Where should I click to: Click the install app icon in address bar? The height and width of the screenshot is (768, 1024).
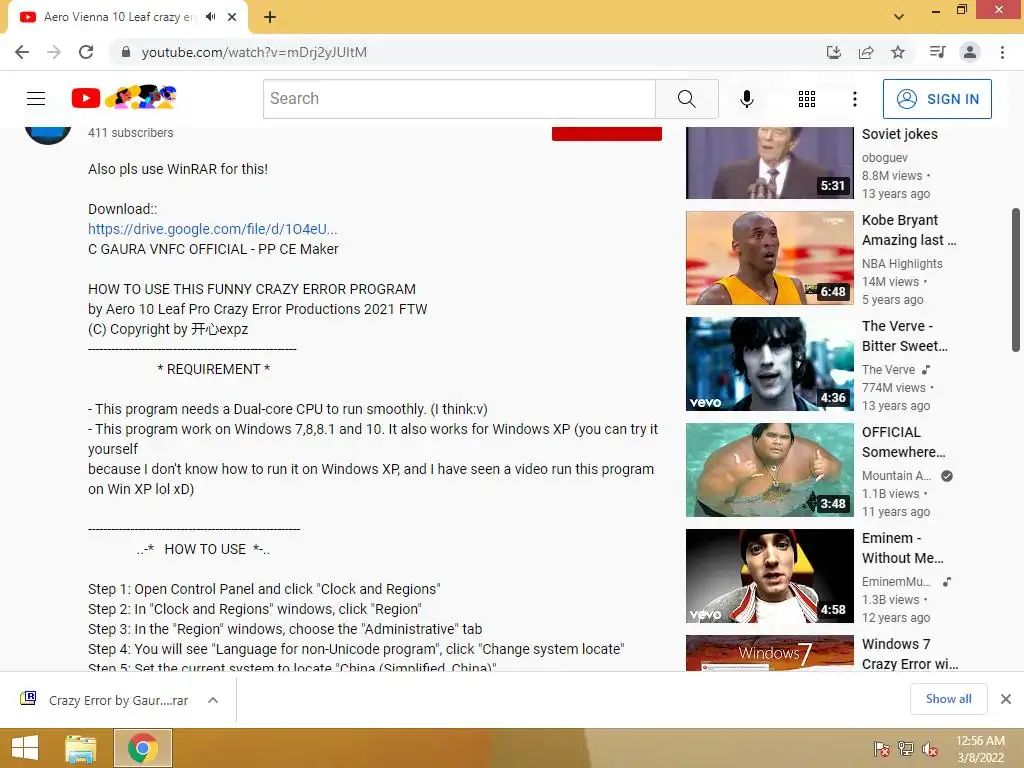pyautogui.click(x=834, y=52)
